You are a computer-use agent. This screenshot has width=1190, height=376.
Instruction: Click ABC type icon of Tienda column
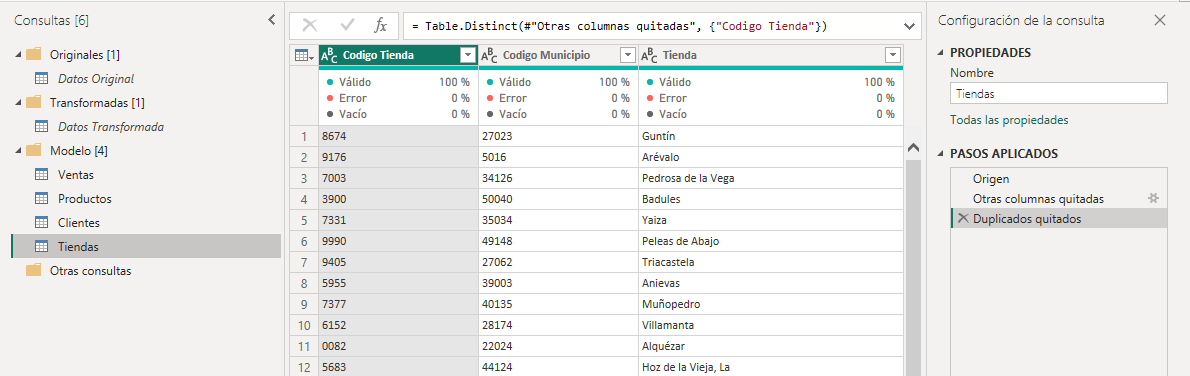649,55
